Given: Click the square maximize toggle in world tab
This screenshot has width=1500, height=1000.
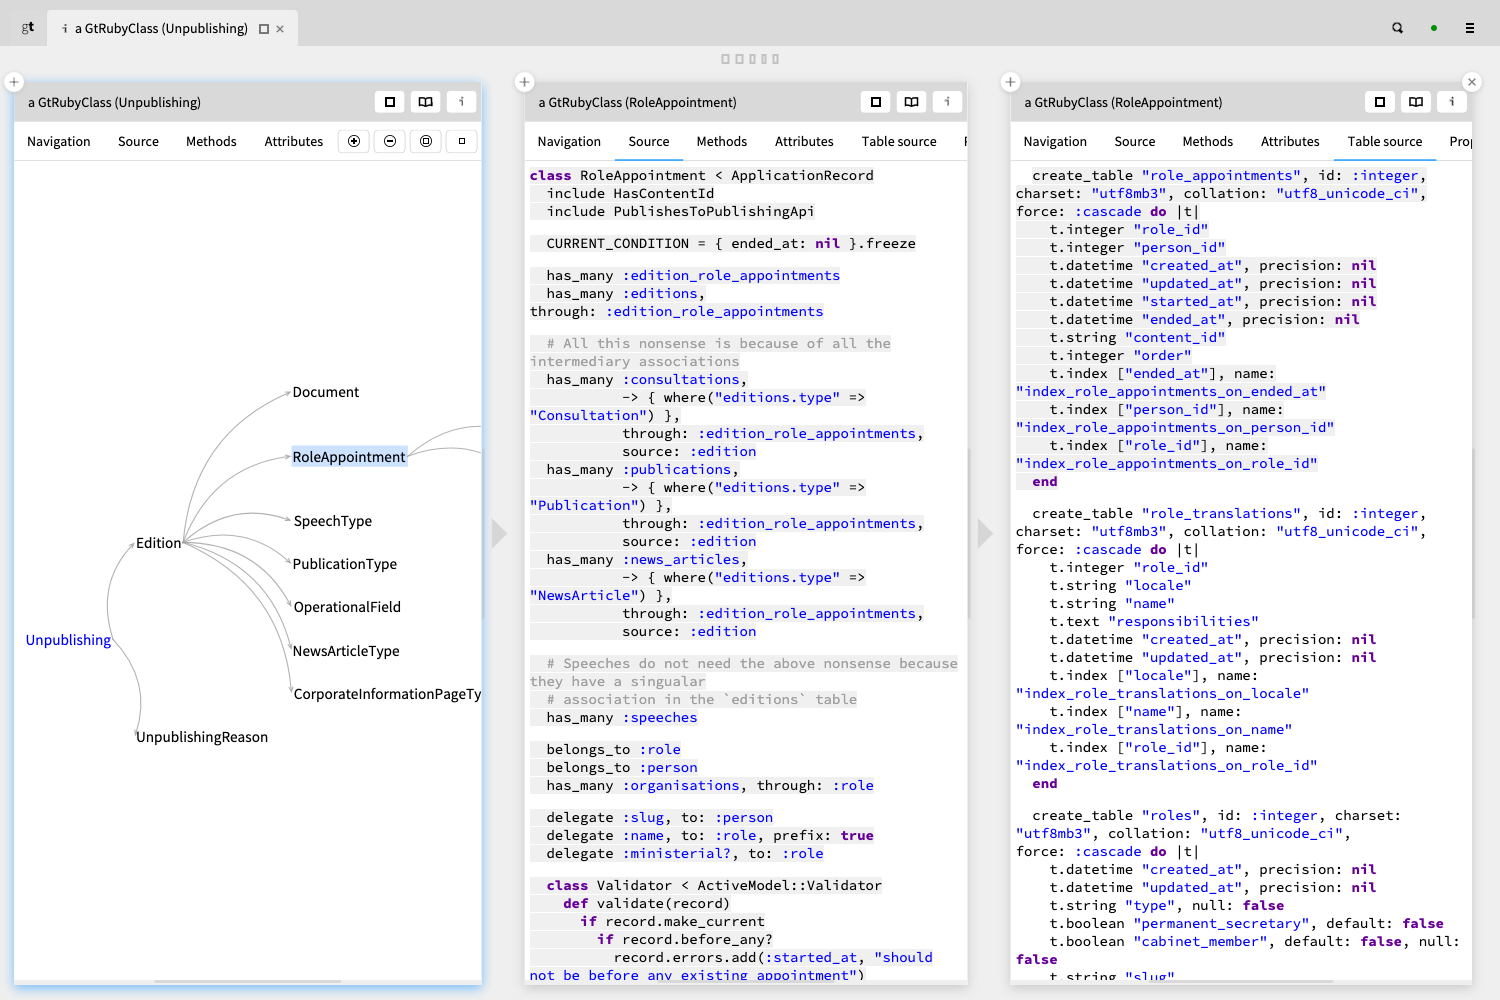Looking at the screenshot, I should coord(264,29).
